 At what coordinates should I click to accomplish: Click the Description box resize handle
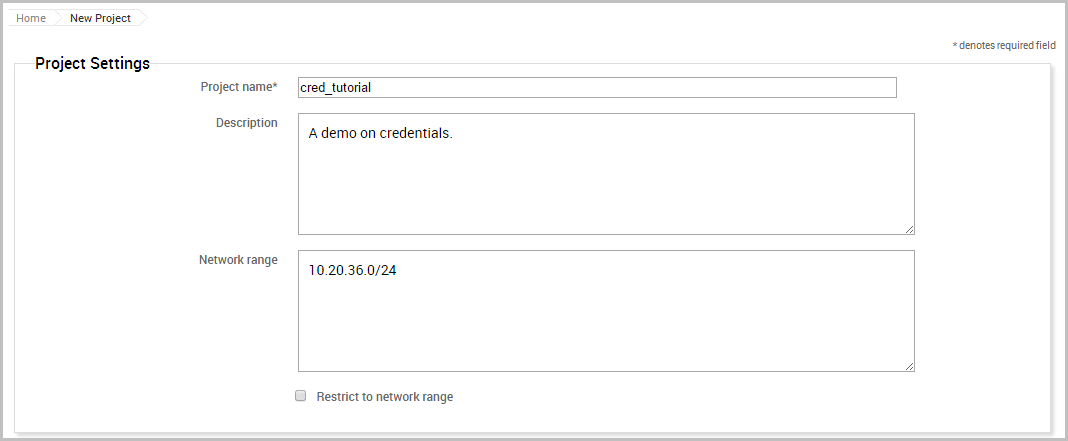coord(909,229)
